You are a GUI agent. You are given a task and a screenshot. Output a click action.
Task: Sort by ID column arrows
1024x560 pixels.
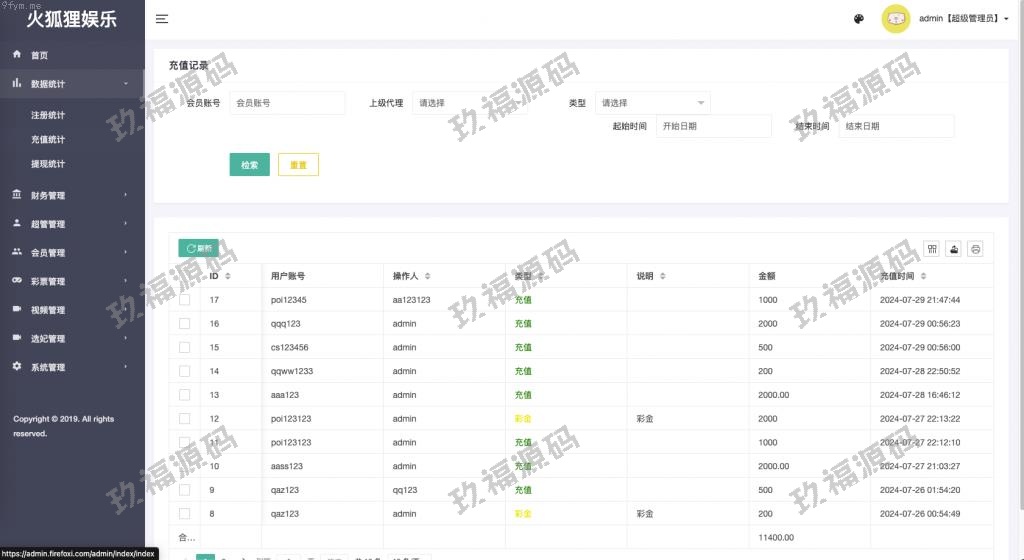(x=228, y=276)
